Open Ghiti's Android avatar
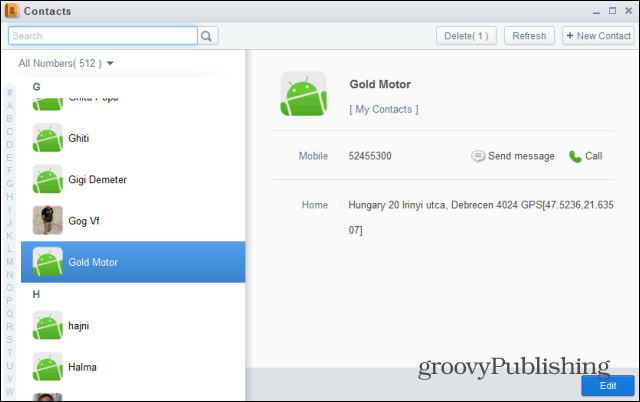This screenshot has height=402, width=640. (x=48, y=138)
